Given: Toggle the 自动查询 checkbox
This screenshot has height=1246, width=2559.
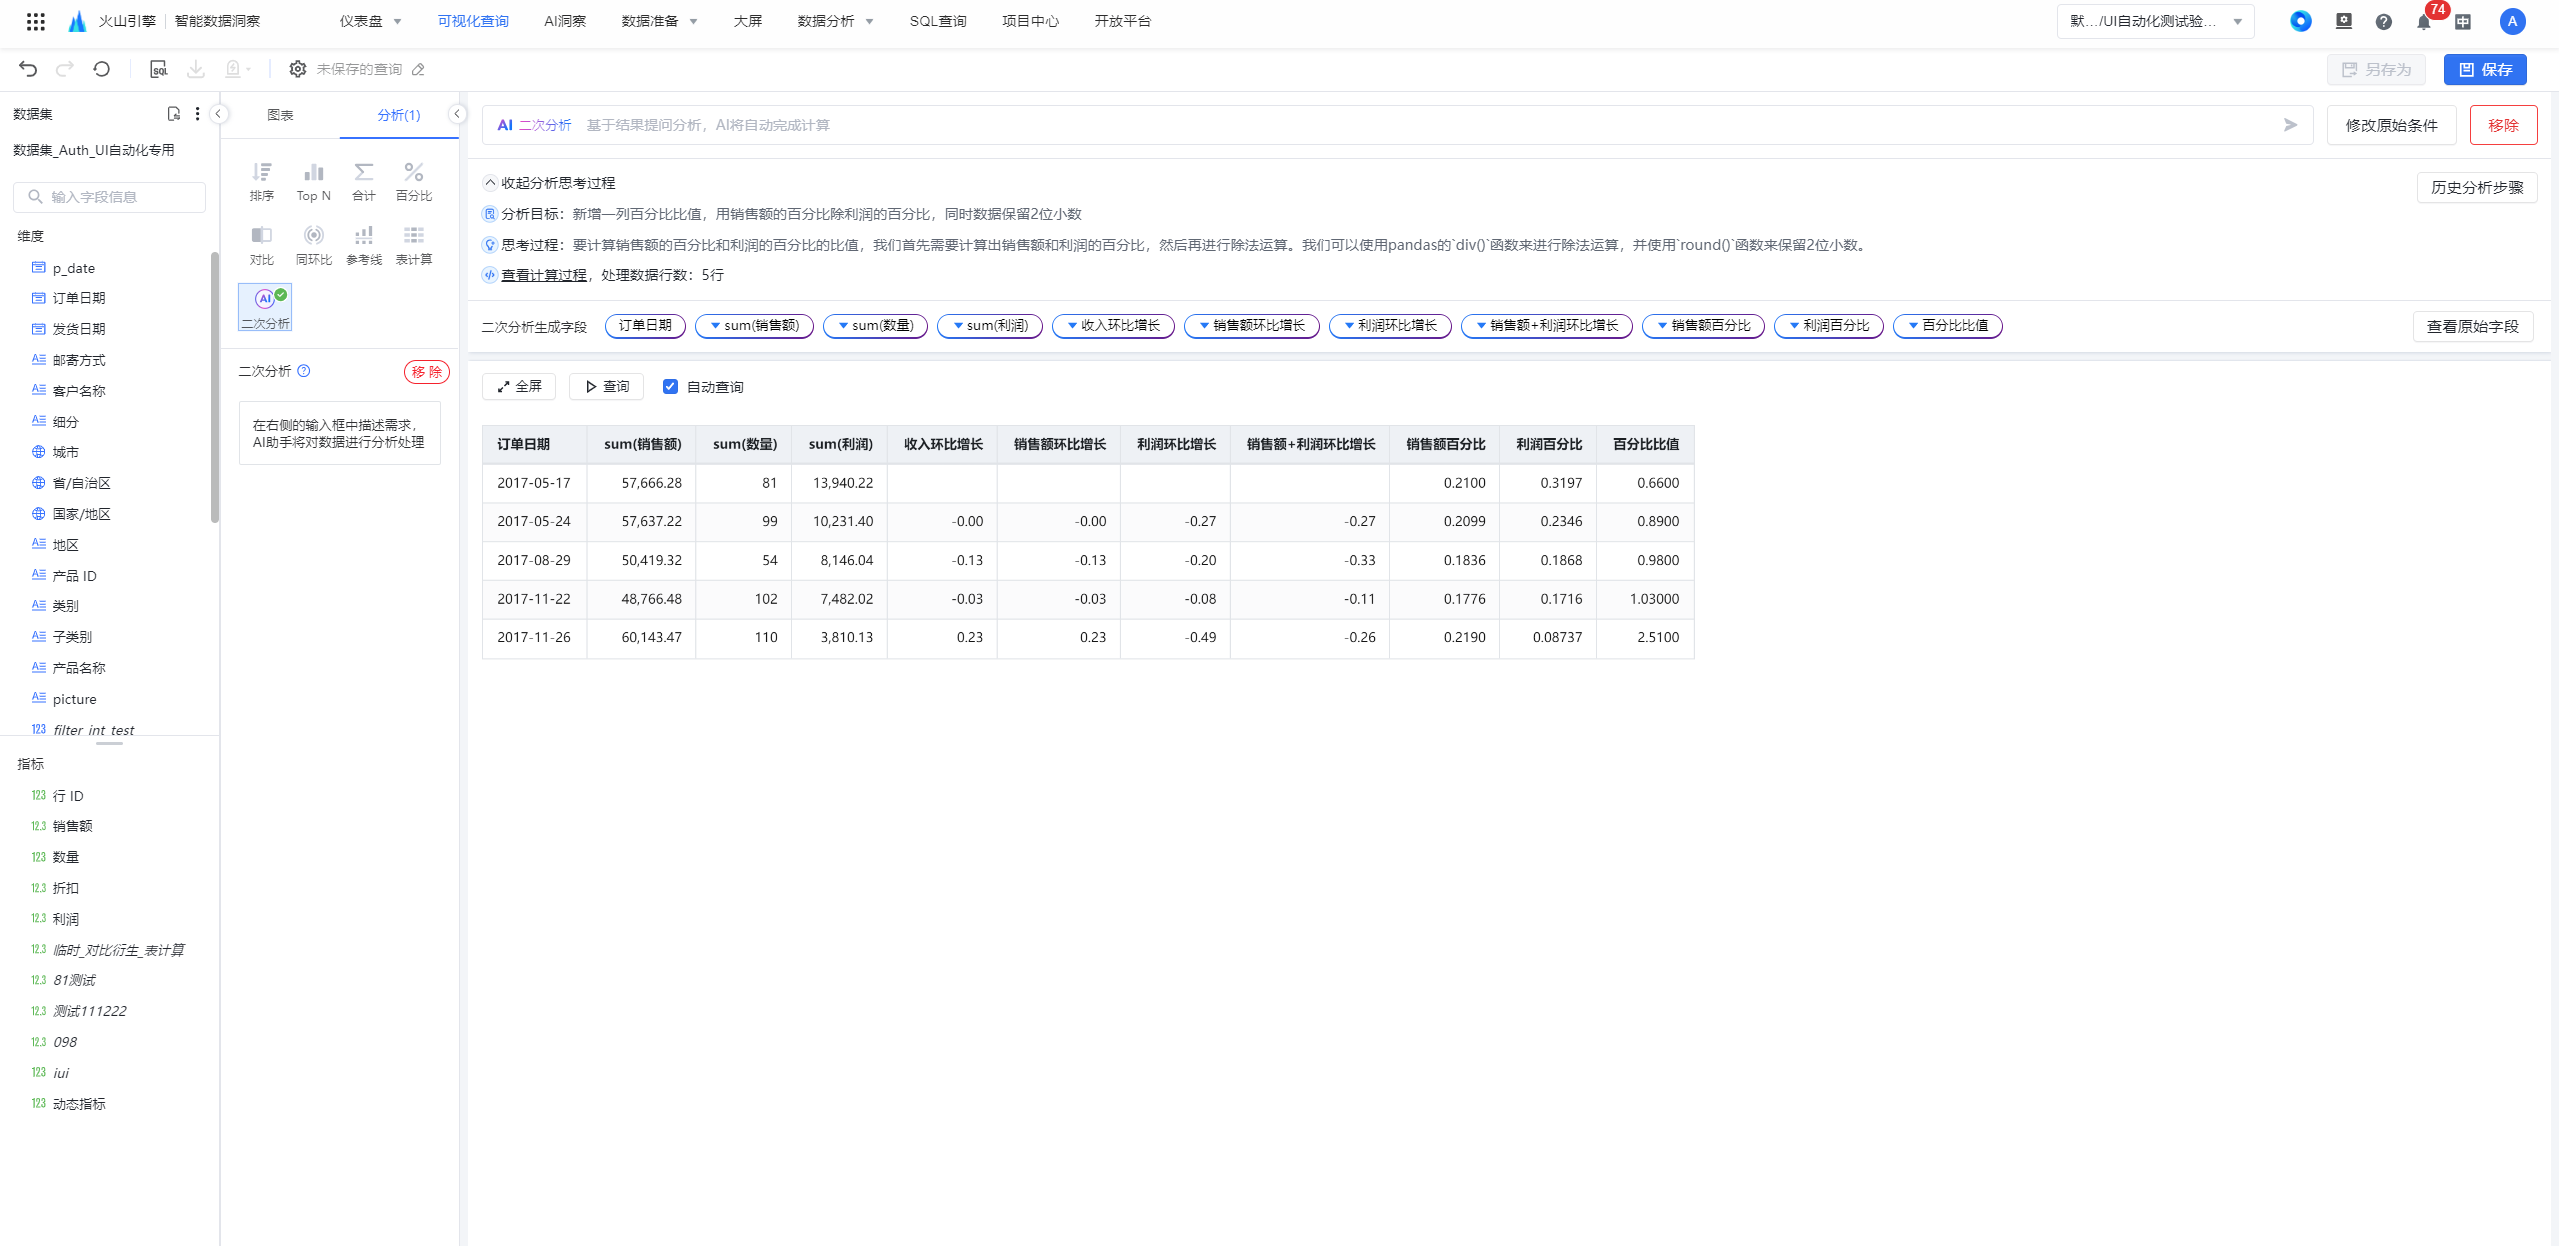Looking at the screenshot, I should pos(670,387).
